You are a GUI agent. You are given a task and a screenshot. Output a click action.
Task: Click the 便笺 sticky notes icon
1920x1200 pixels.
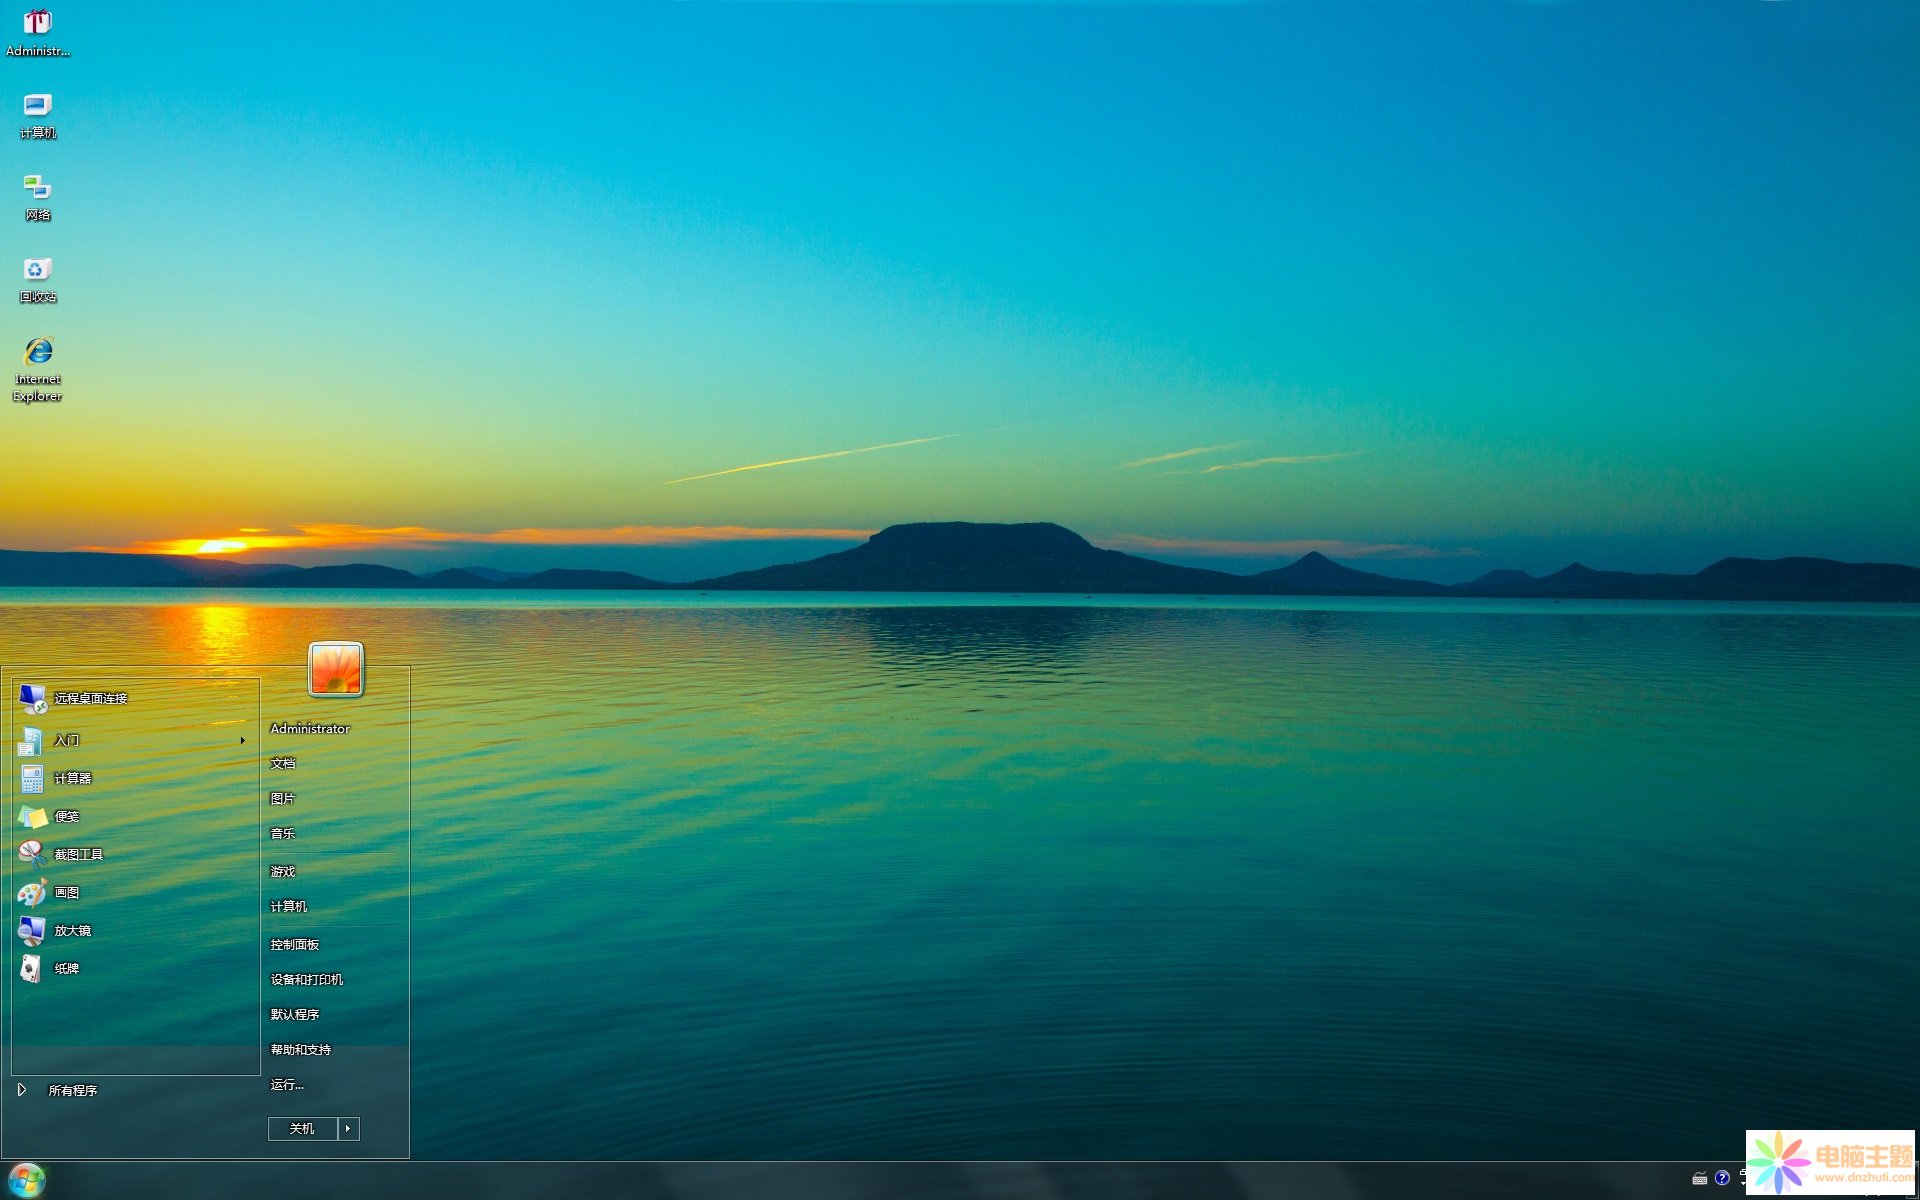pyautogui.click(x=32, y=816)
